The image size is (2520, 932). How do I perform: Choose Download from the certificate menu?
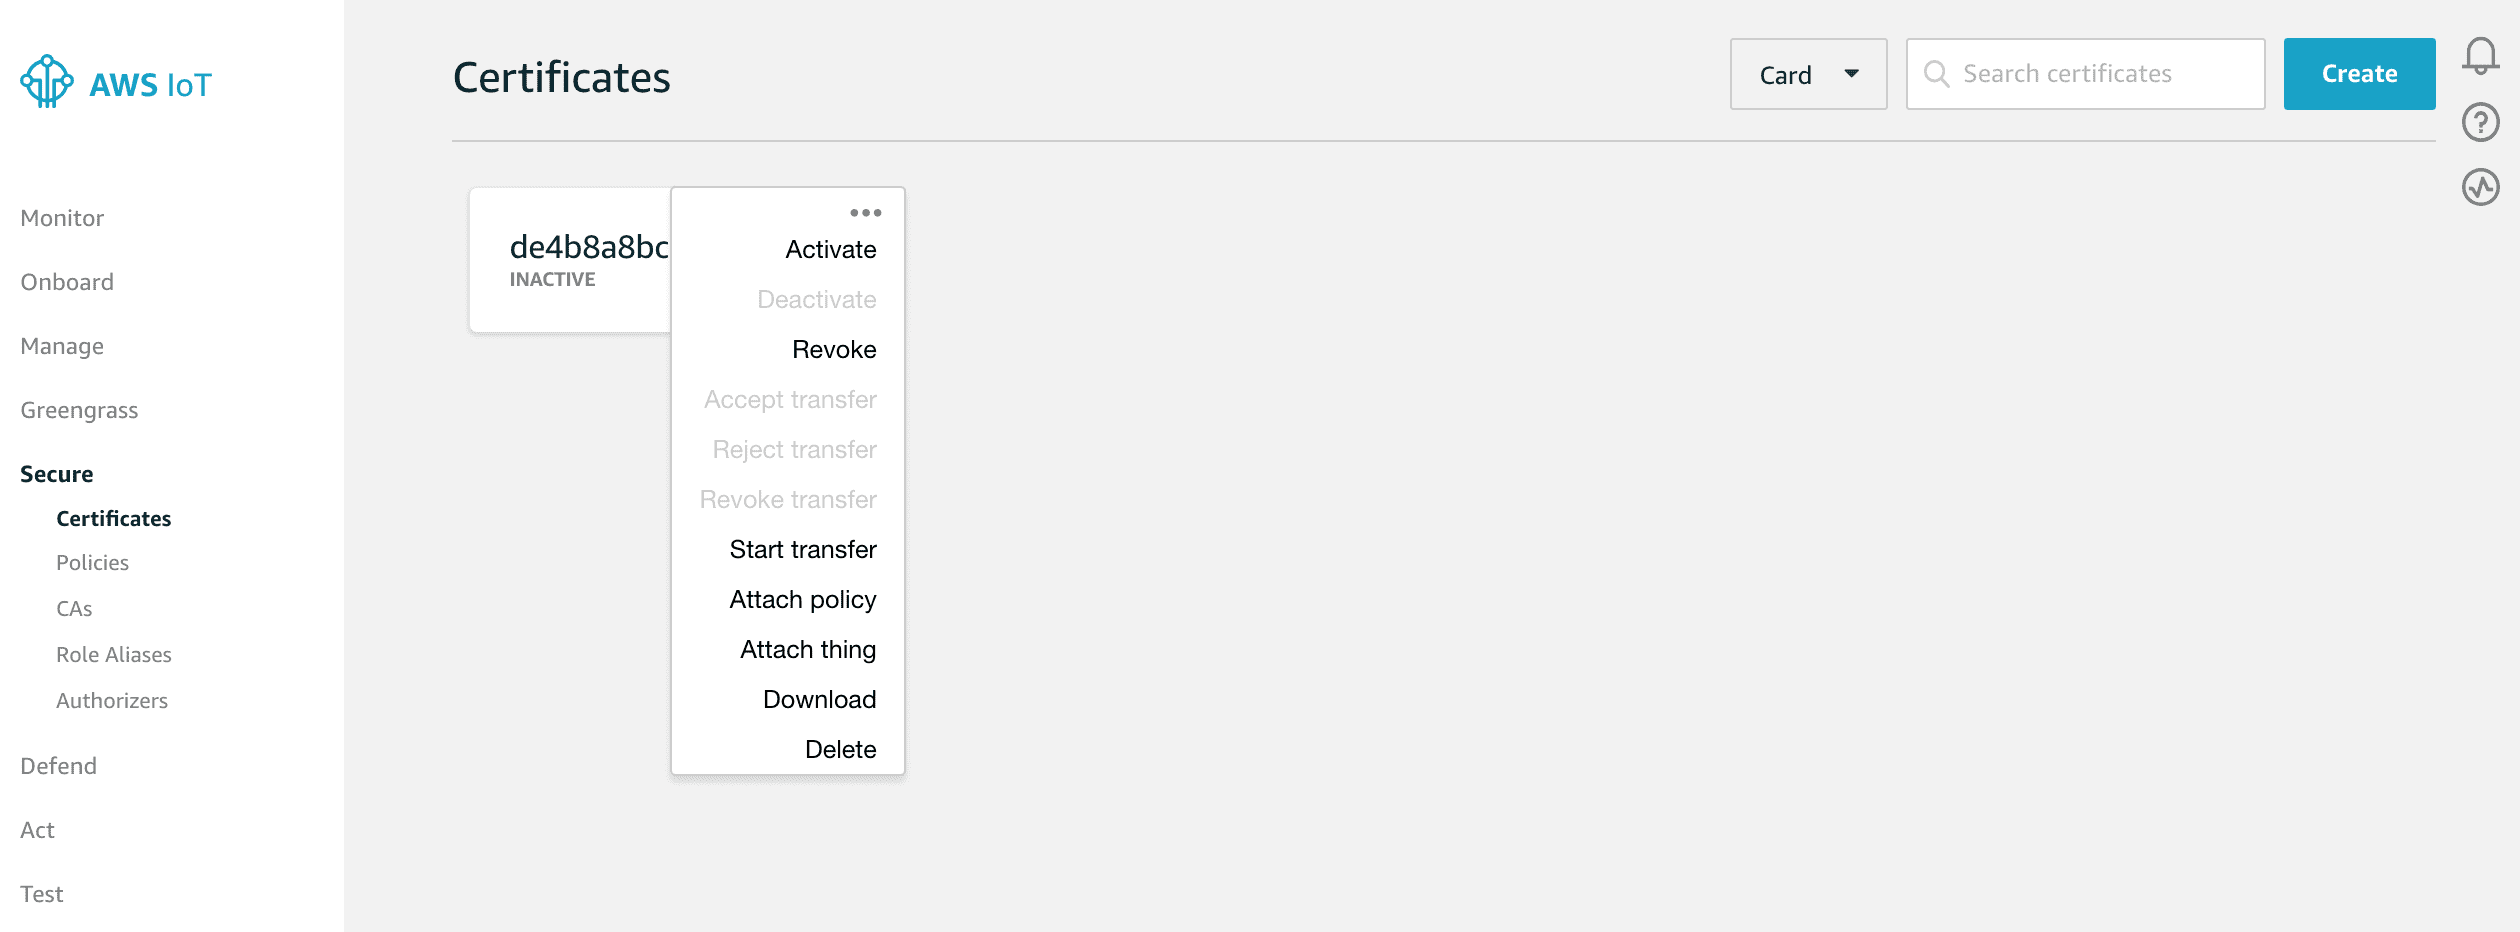pos(819,700)
